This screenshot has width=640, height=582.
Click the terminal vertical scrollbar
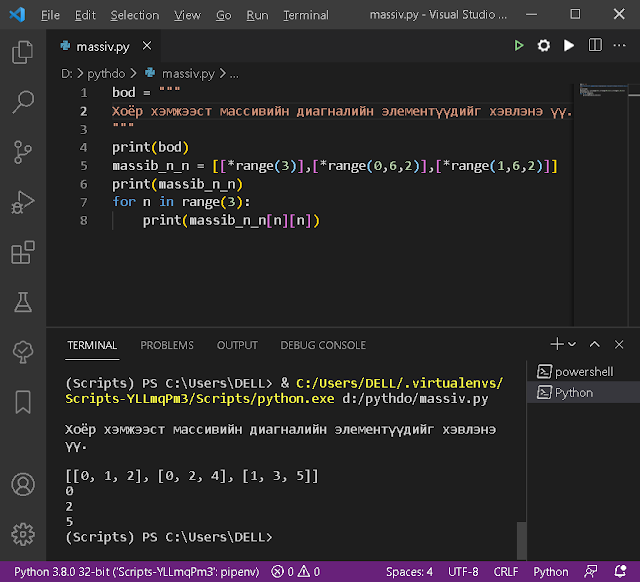click(522, 540)
